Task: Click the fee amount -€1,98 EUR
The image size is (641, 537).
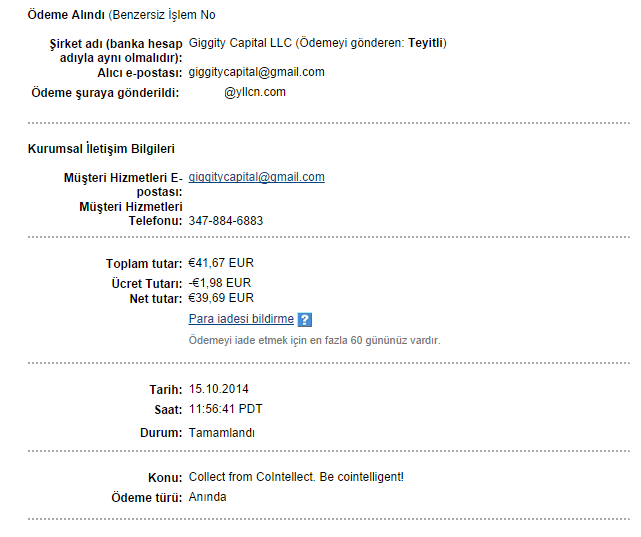Action: (220, 283)
